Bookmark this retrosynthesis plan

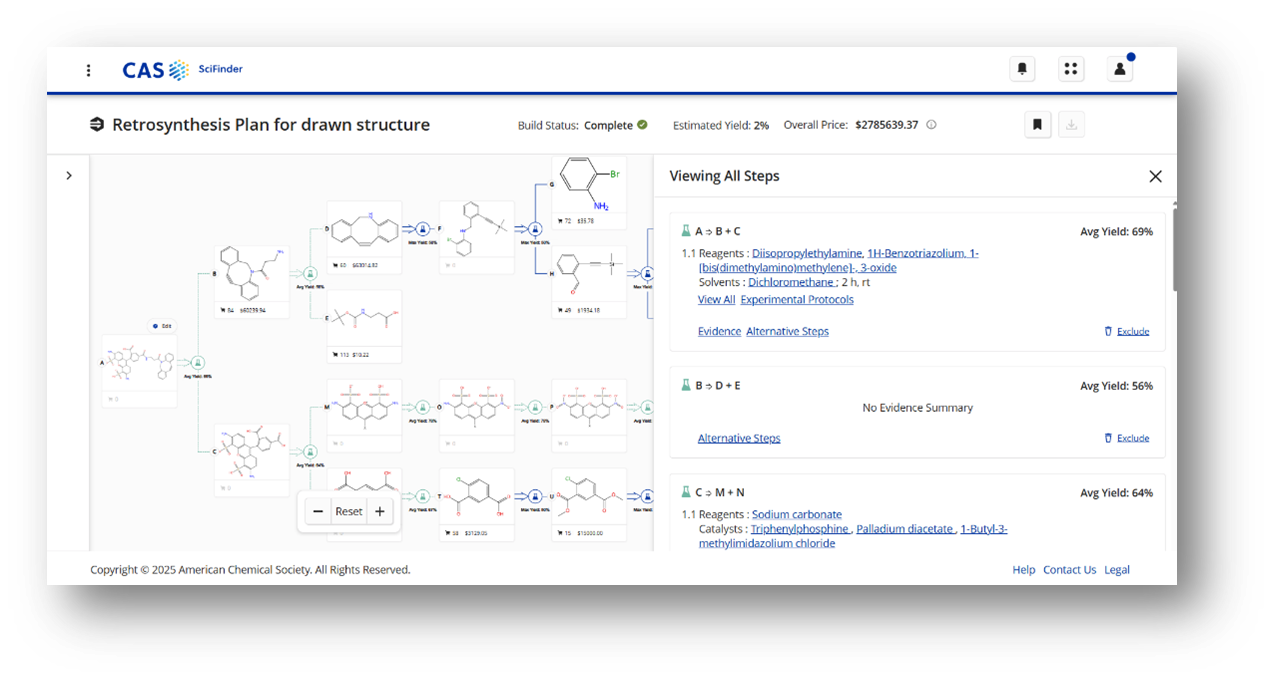coord(1038,125)
